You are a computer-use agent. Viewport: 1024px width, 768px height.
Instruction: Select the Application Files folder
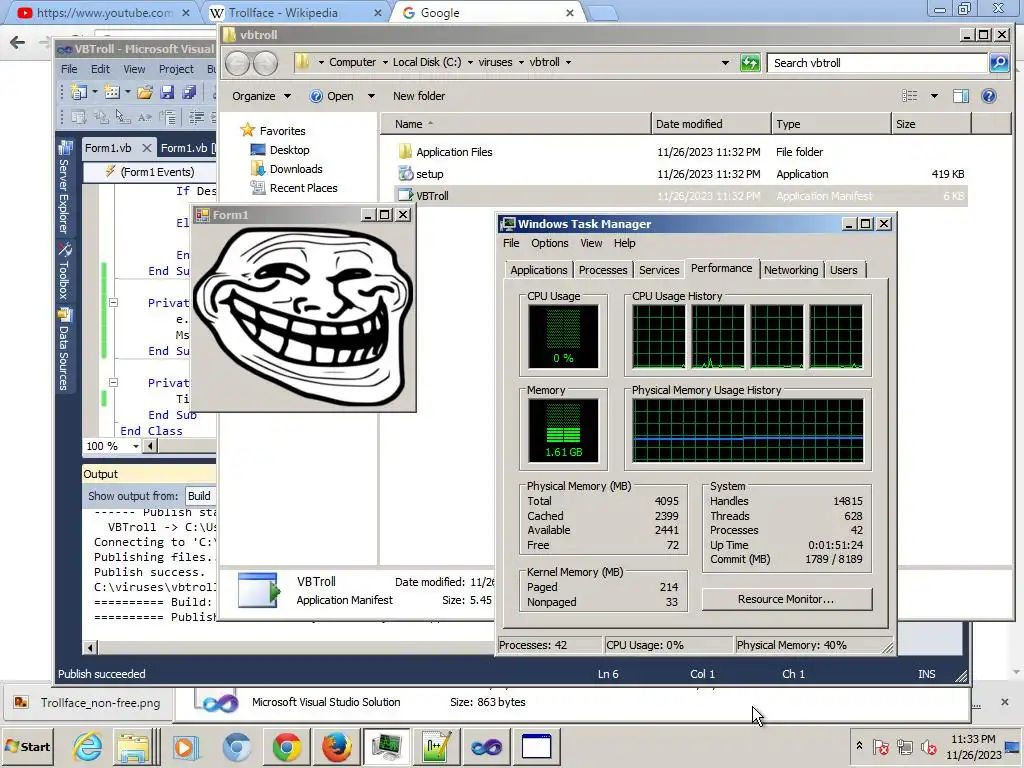(680, 152)
